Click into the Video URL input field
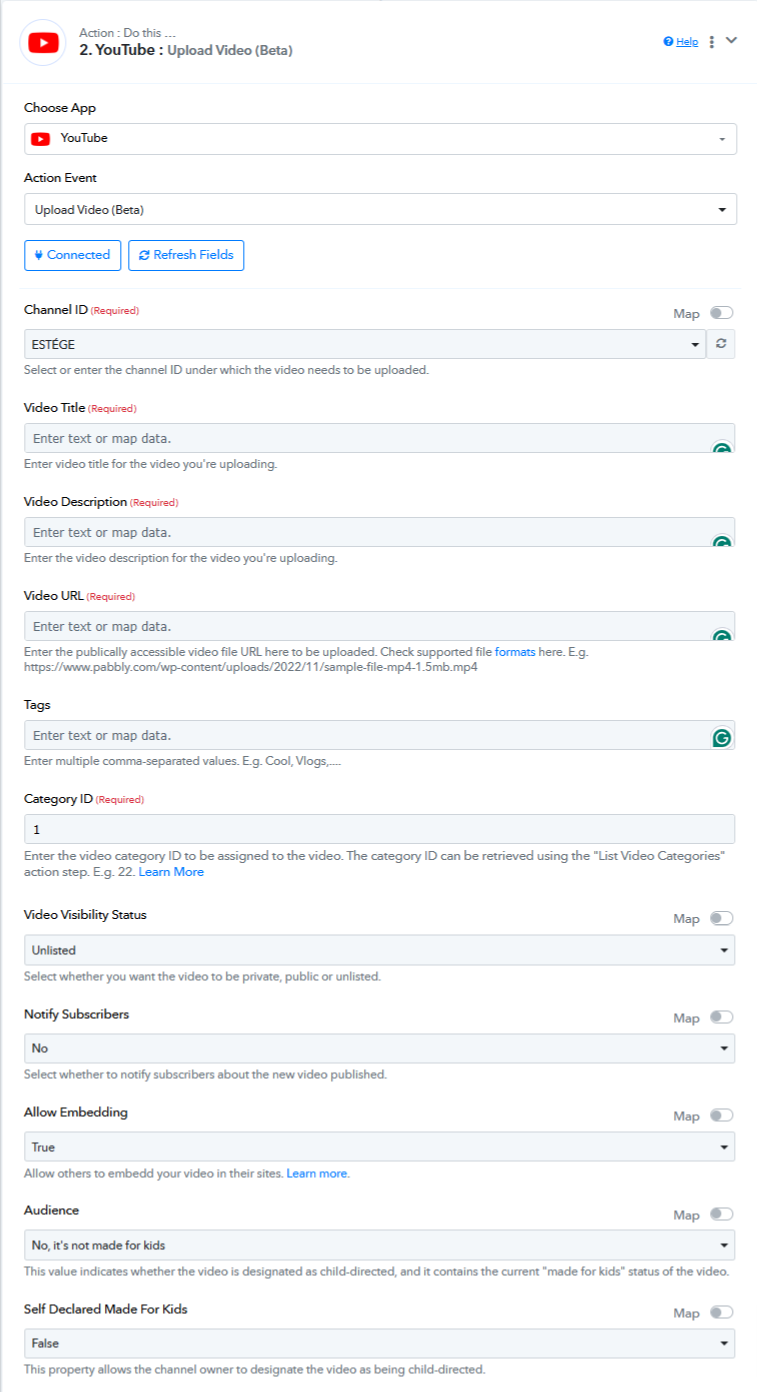Viewport: 757px width, 1392px height. [x=379, y=626]
